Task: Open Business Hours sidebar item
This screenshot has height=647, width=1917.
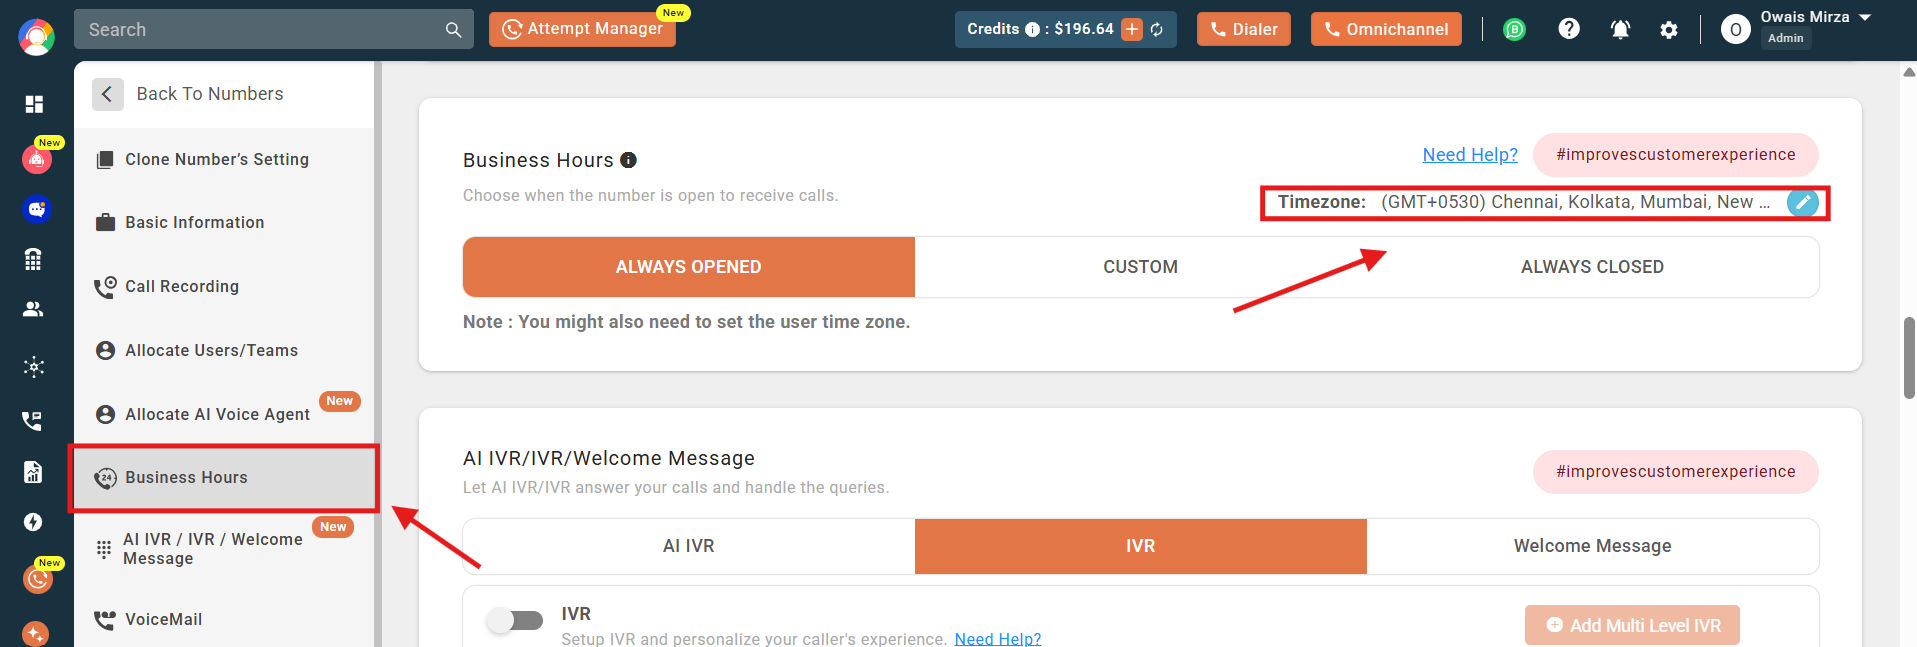Action: 225,478
